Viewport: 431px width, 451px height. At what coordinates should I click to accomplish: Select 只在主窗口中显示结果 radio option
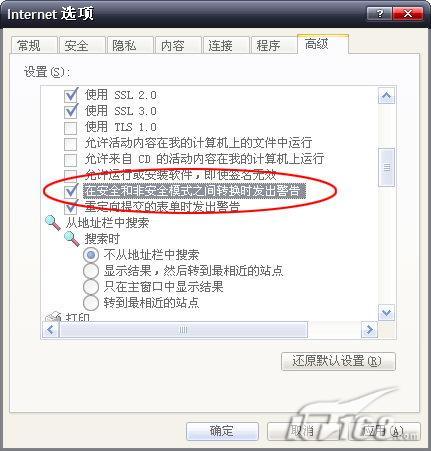pyautogui.click(x=91, y=287)
